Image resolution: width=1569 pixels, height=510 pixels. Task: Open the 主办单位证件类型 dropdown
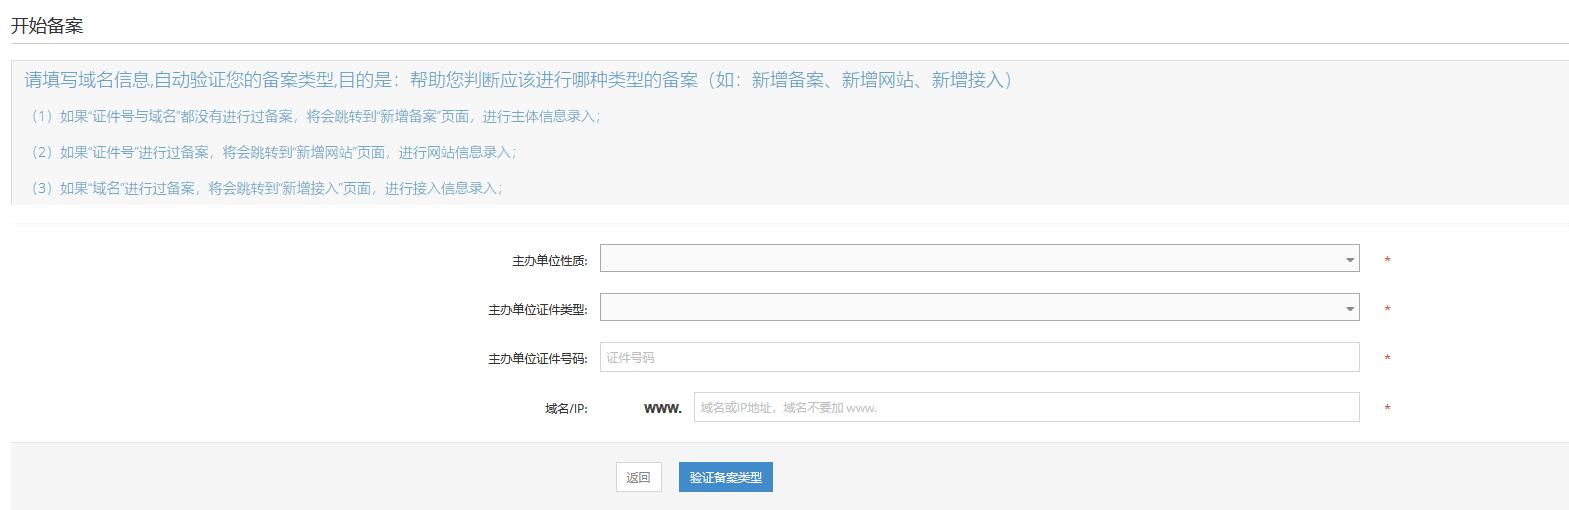click(x=970, y=308)
